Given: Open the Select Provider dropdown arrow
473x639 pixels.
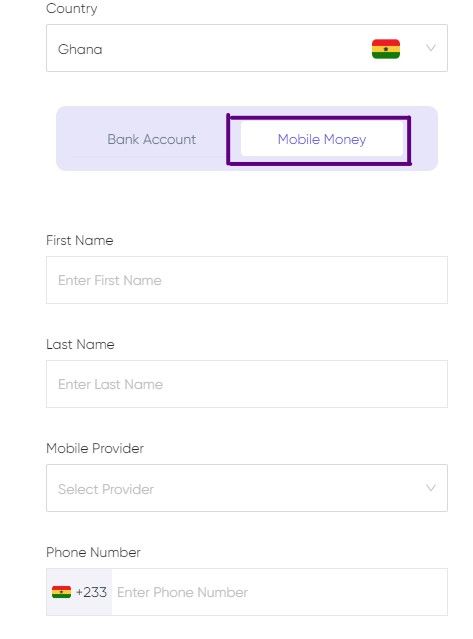Looking at the screenshot, I should click(431, 488).
